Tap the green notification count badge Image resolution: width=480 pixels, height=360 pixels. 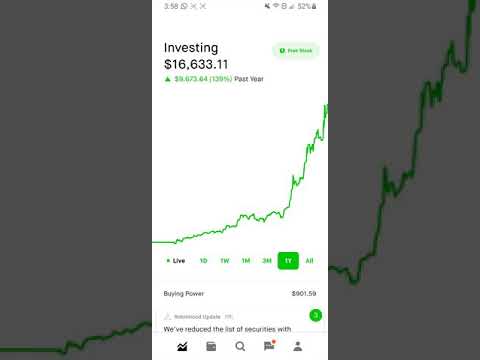pos(315,315)
